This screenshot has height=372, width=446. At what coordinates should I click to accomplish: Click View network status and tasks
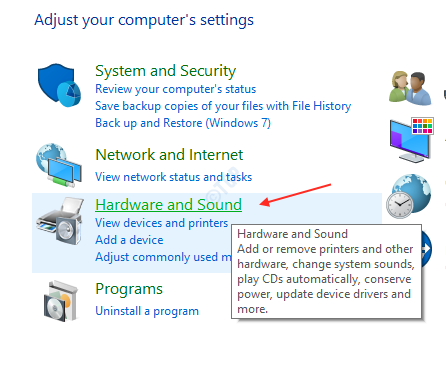(173, 177)
